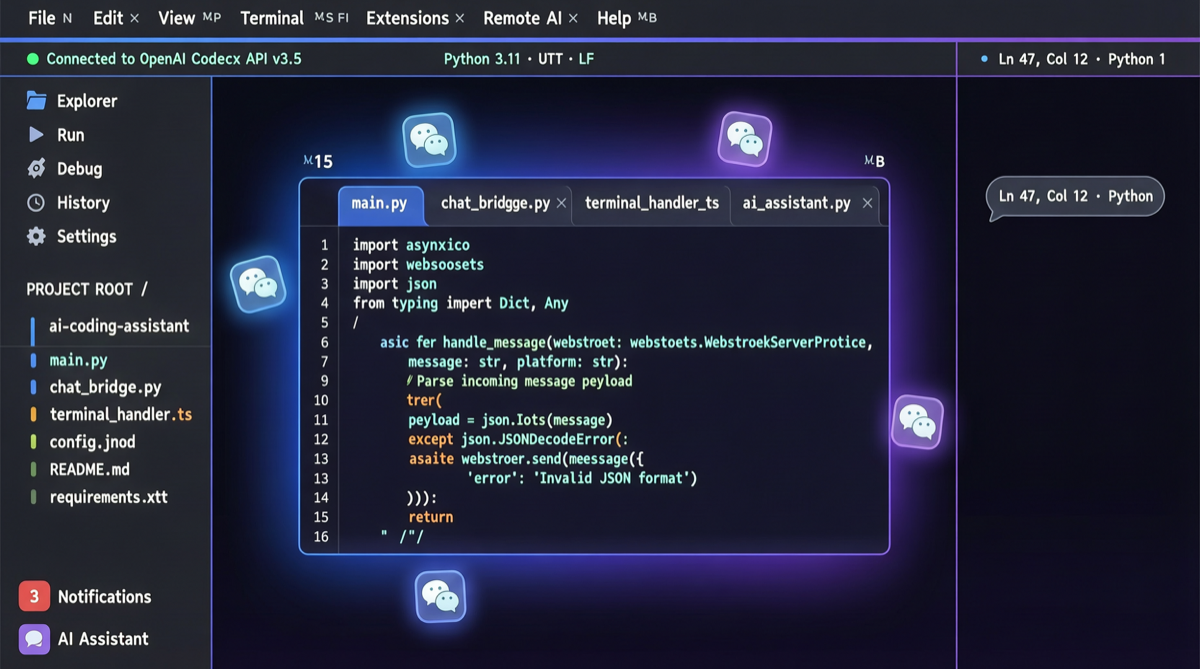Switch to the terminal_handler_ts tab
Viewport: 1200px width, 669px height.
652,203
